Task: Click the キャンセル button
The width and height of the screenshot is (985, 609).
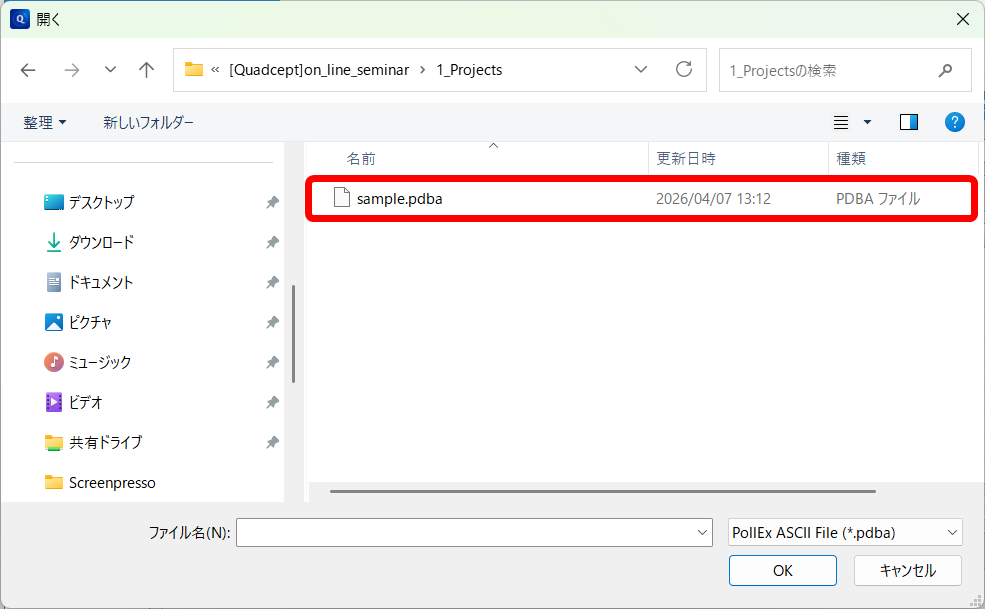Action: [x=907, y=570]
